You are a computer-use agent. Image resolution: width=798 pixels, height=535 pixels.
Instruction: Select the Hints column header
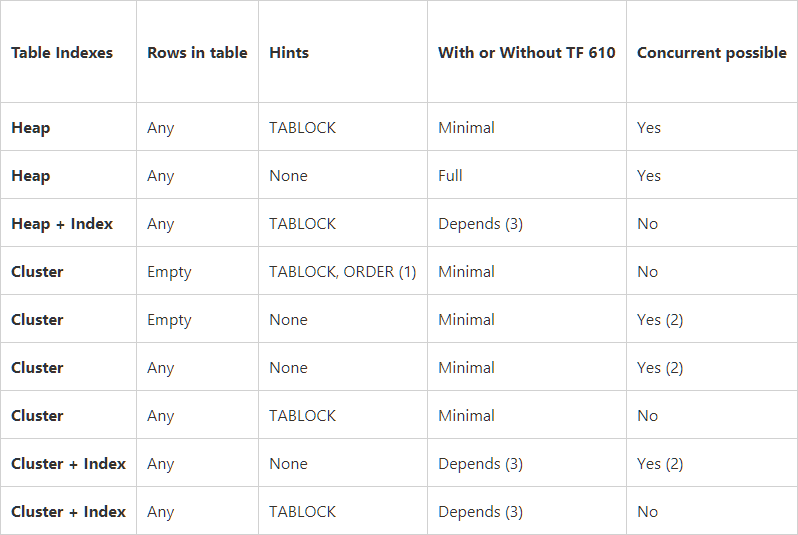click(x=289, y=53)
